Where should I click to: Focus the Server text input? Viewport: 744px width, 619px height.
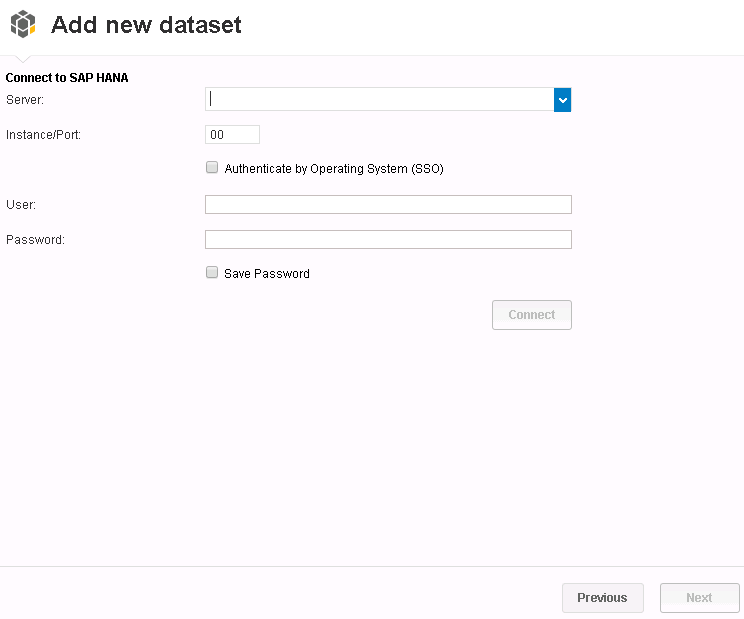point(379,100)
